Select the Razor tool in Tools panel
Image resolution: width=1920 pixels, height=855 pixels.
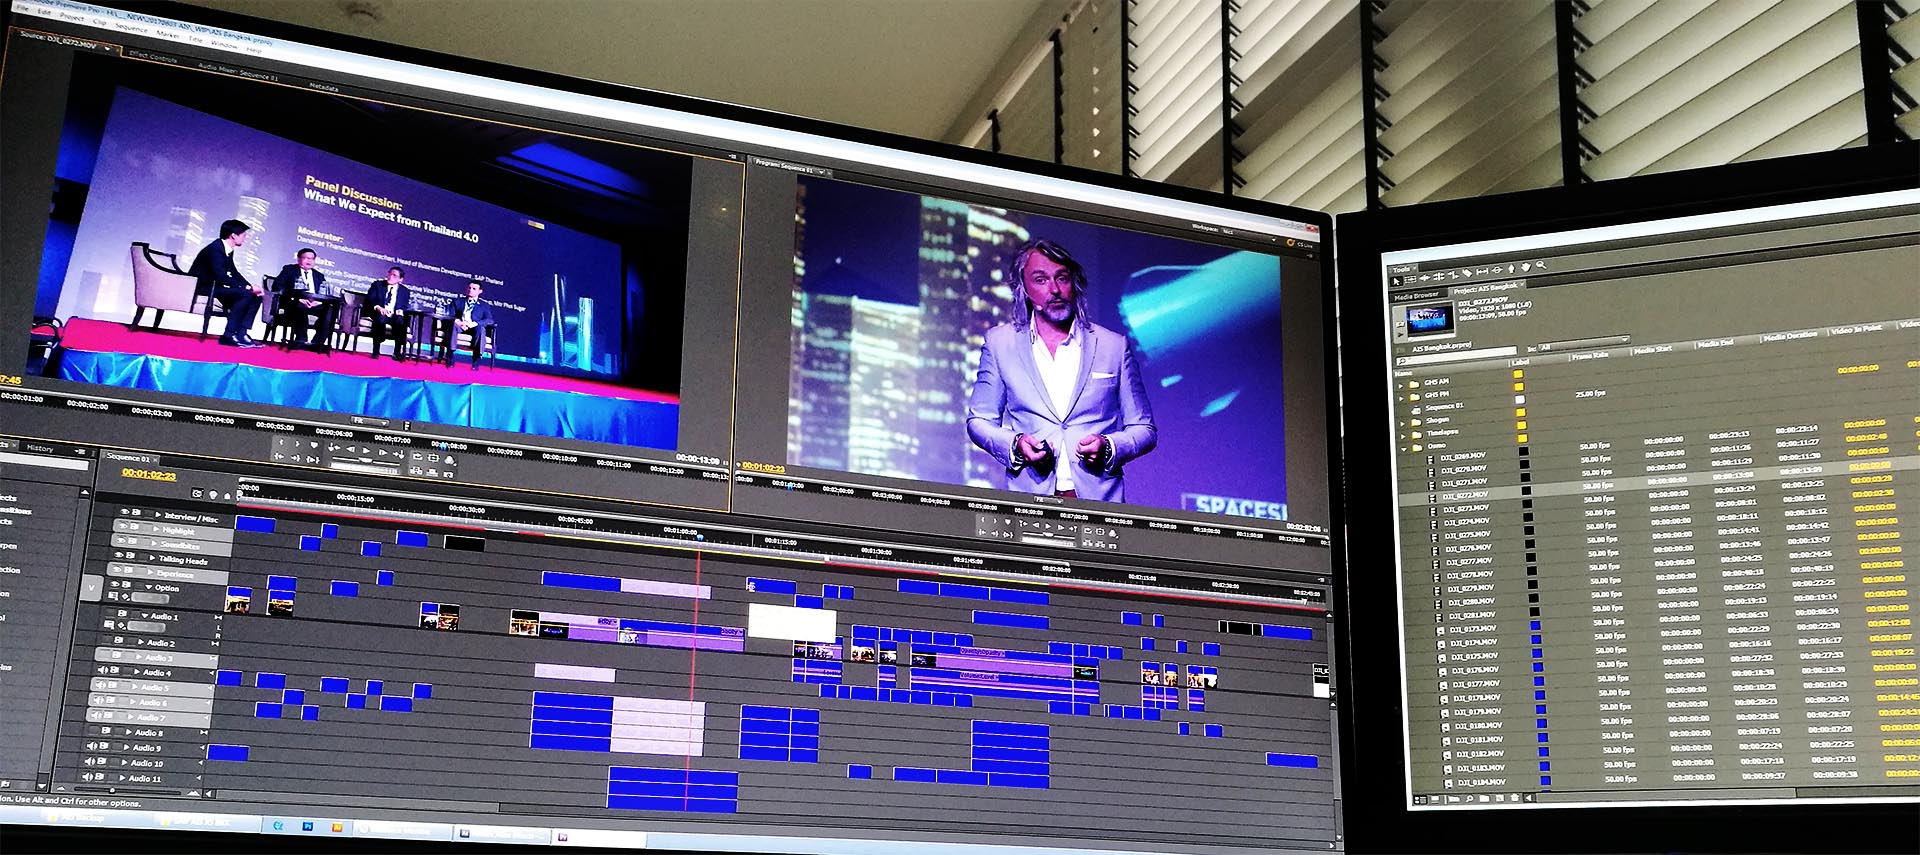[x=1467, y=271]
